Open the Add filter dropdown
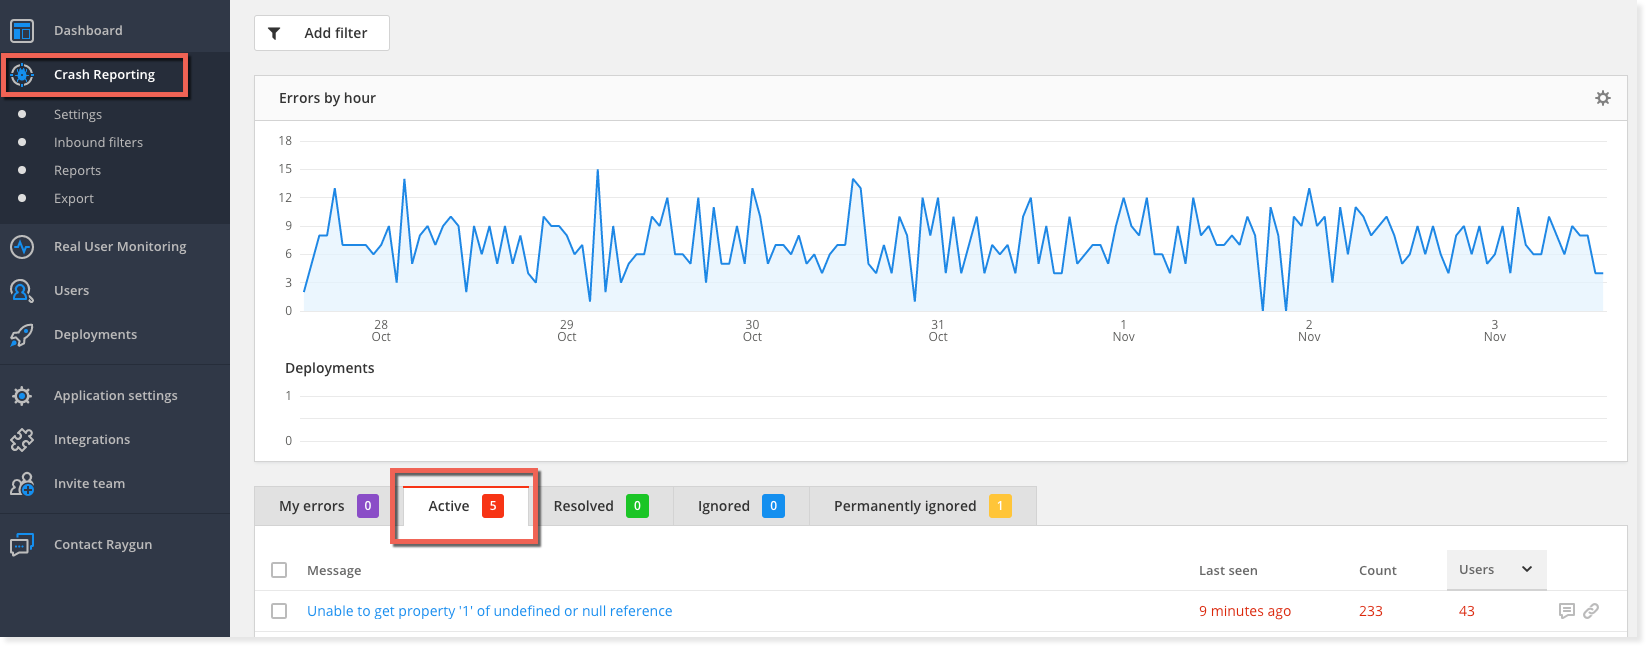The image size is (1647, 647). pos(322,33)
